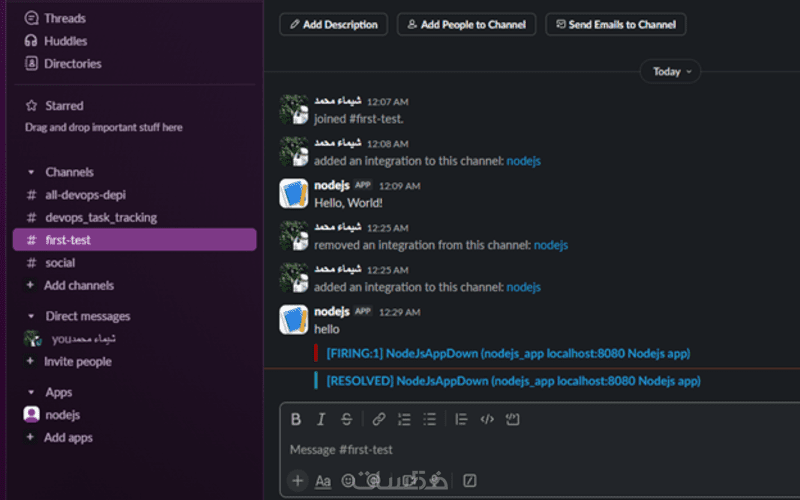Apply inline code formatting
This screenshot has width=800, height=500.
pyautogui.click(x=487, y=419)
